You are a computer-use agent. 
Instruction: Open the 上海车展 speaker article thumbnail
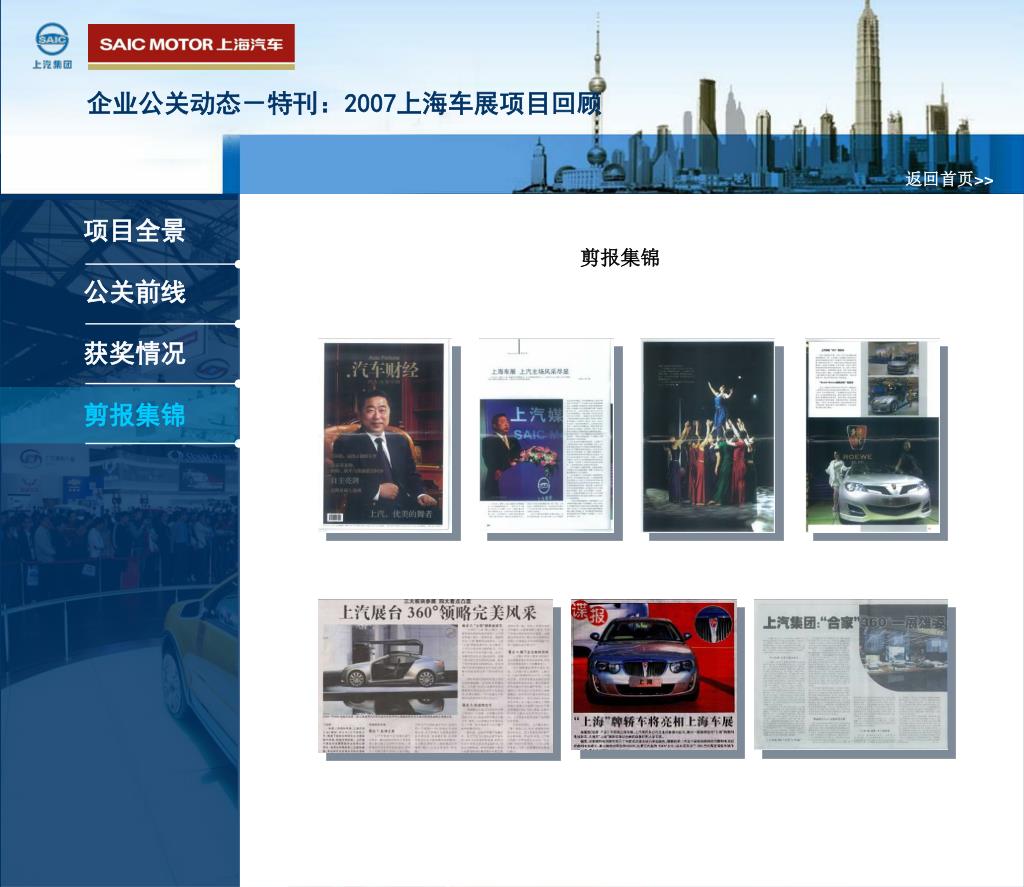(546, 435)
